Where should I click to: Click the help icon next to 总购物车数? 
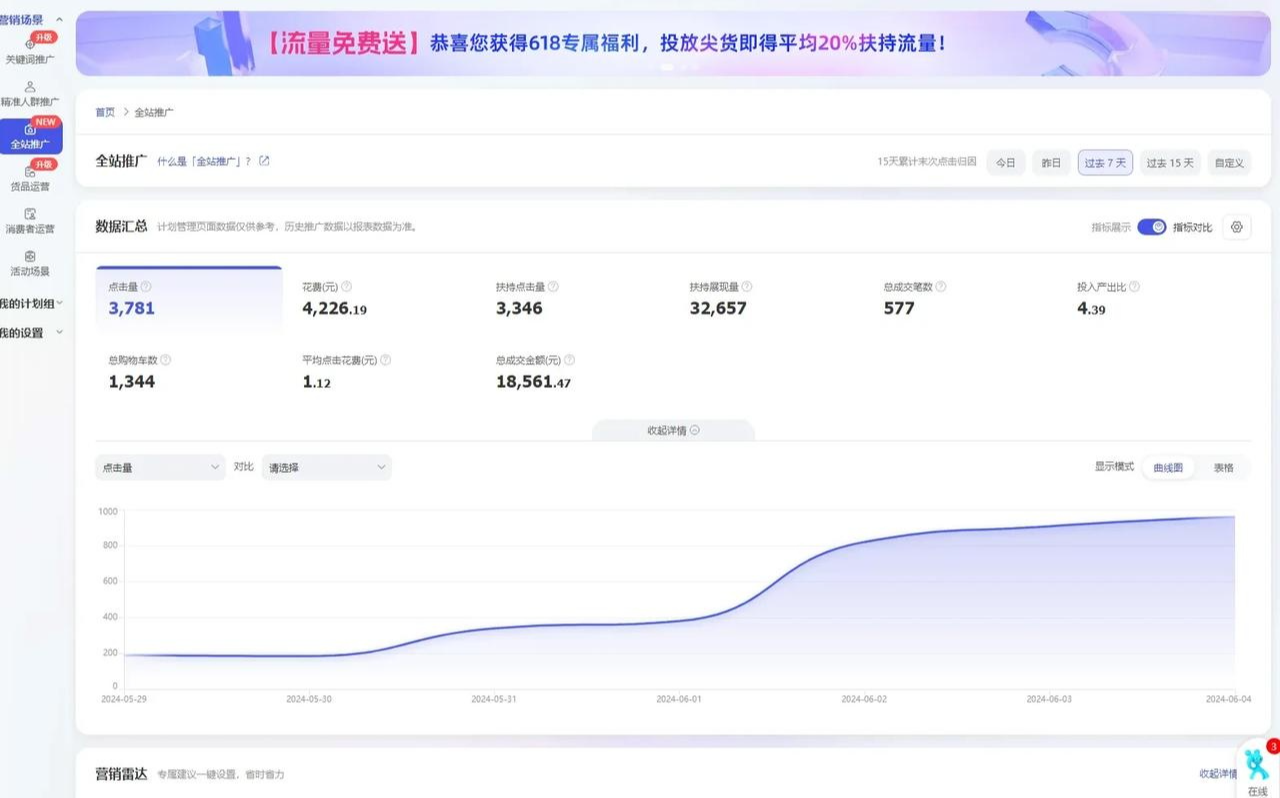click(x=166, y=360)
